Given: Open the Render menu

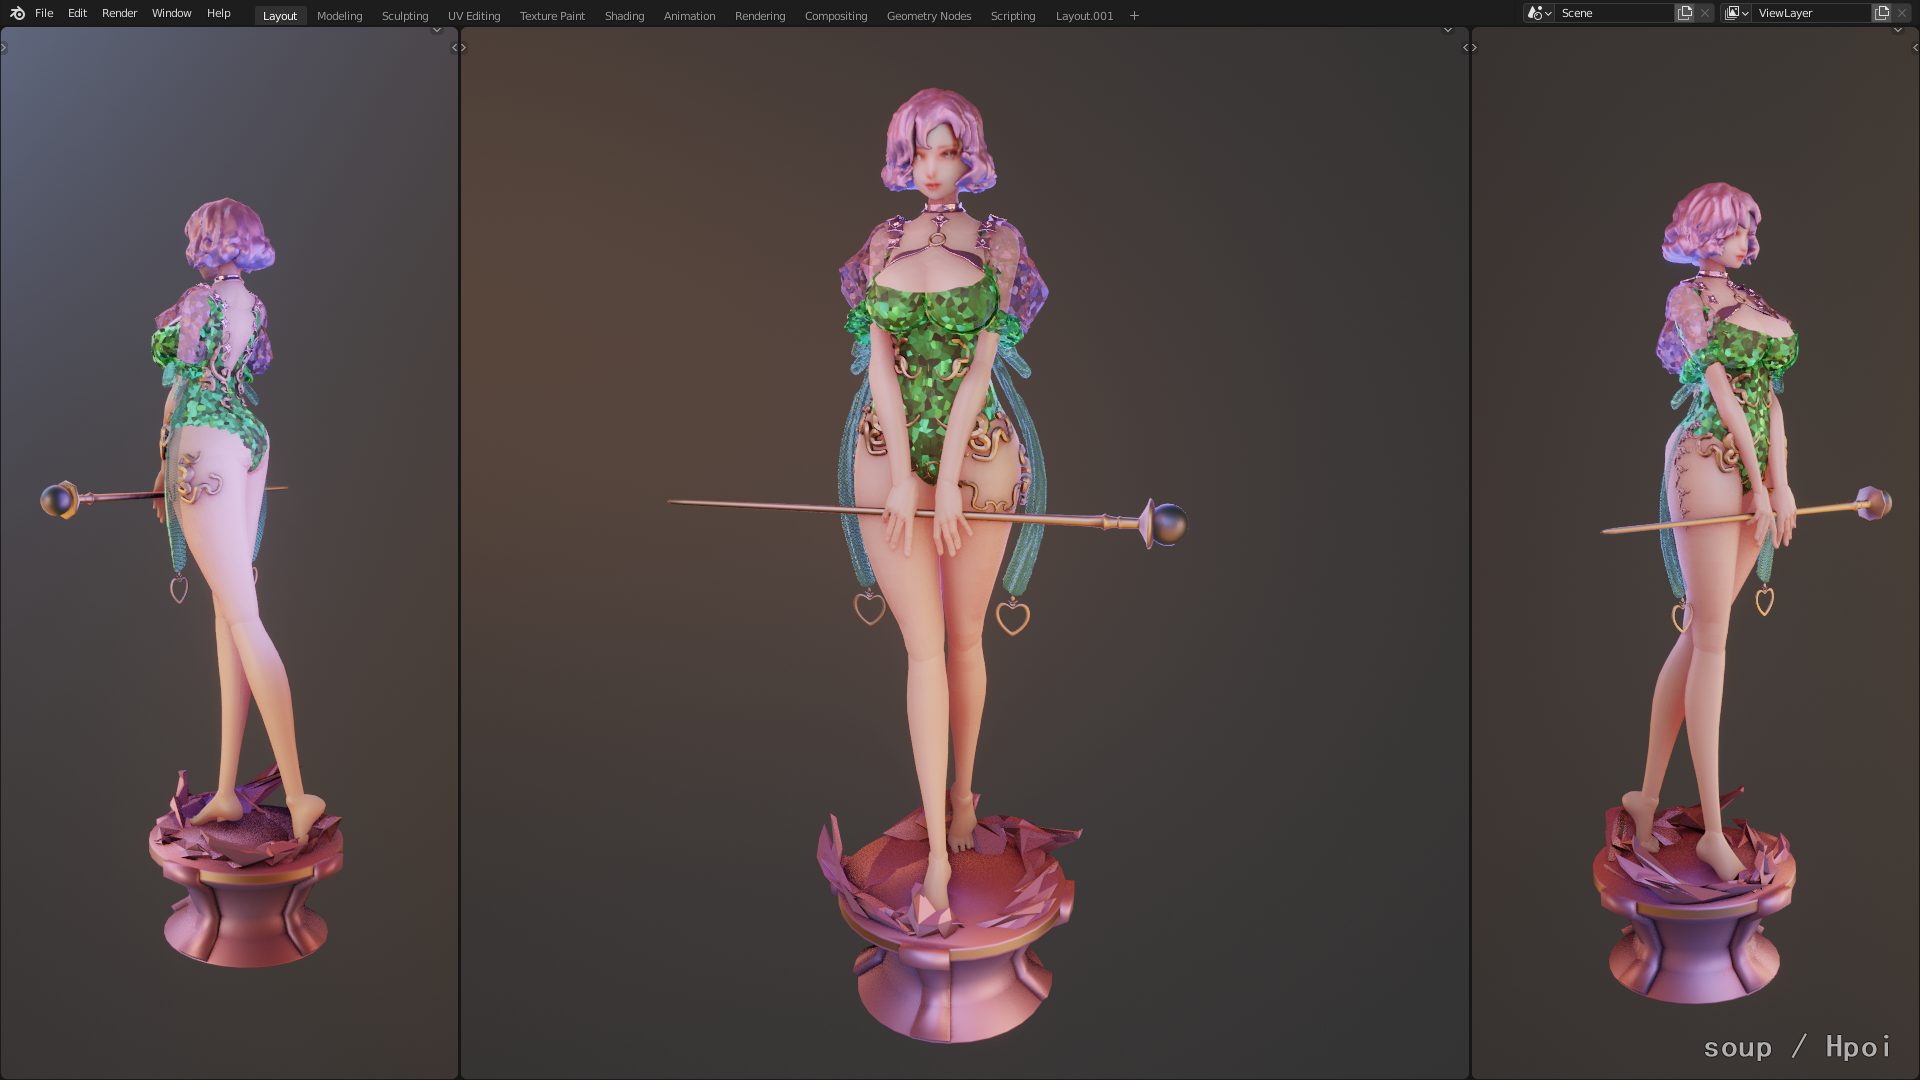Looking at the screenshot, I should 119,13.
